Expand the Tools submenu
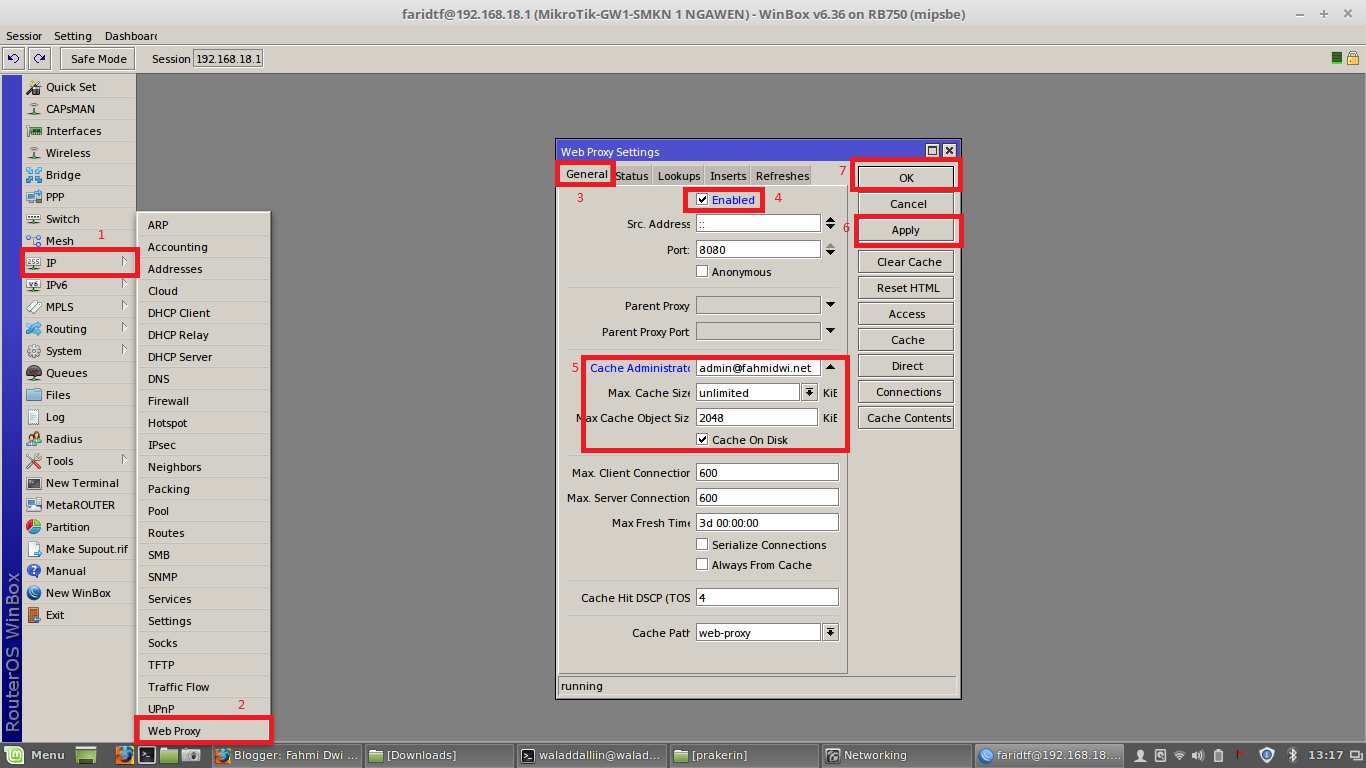The height and width of the screenshot is (768, 1366). [x=125, y=460]
